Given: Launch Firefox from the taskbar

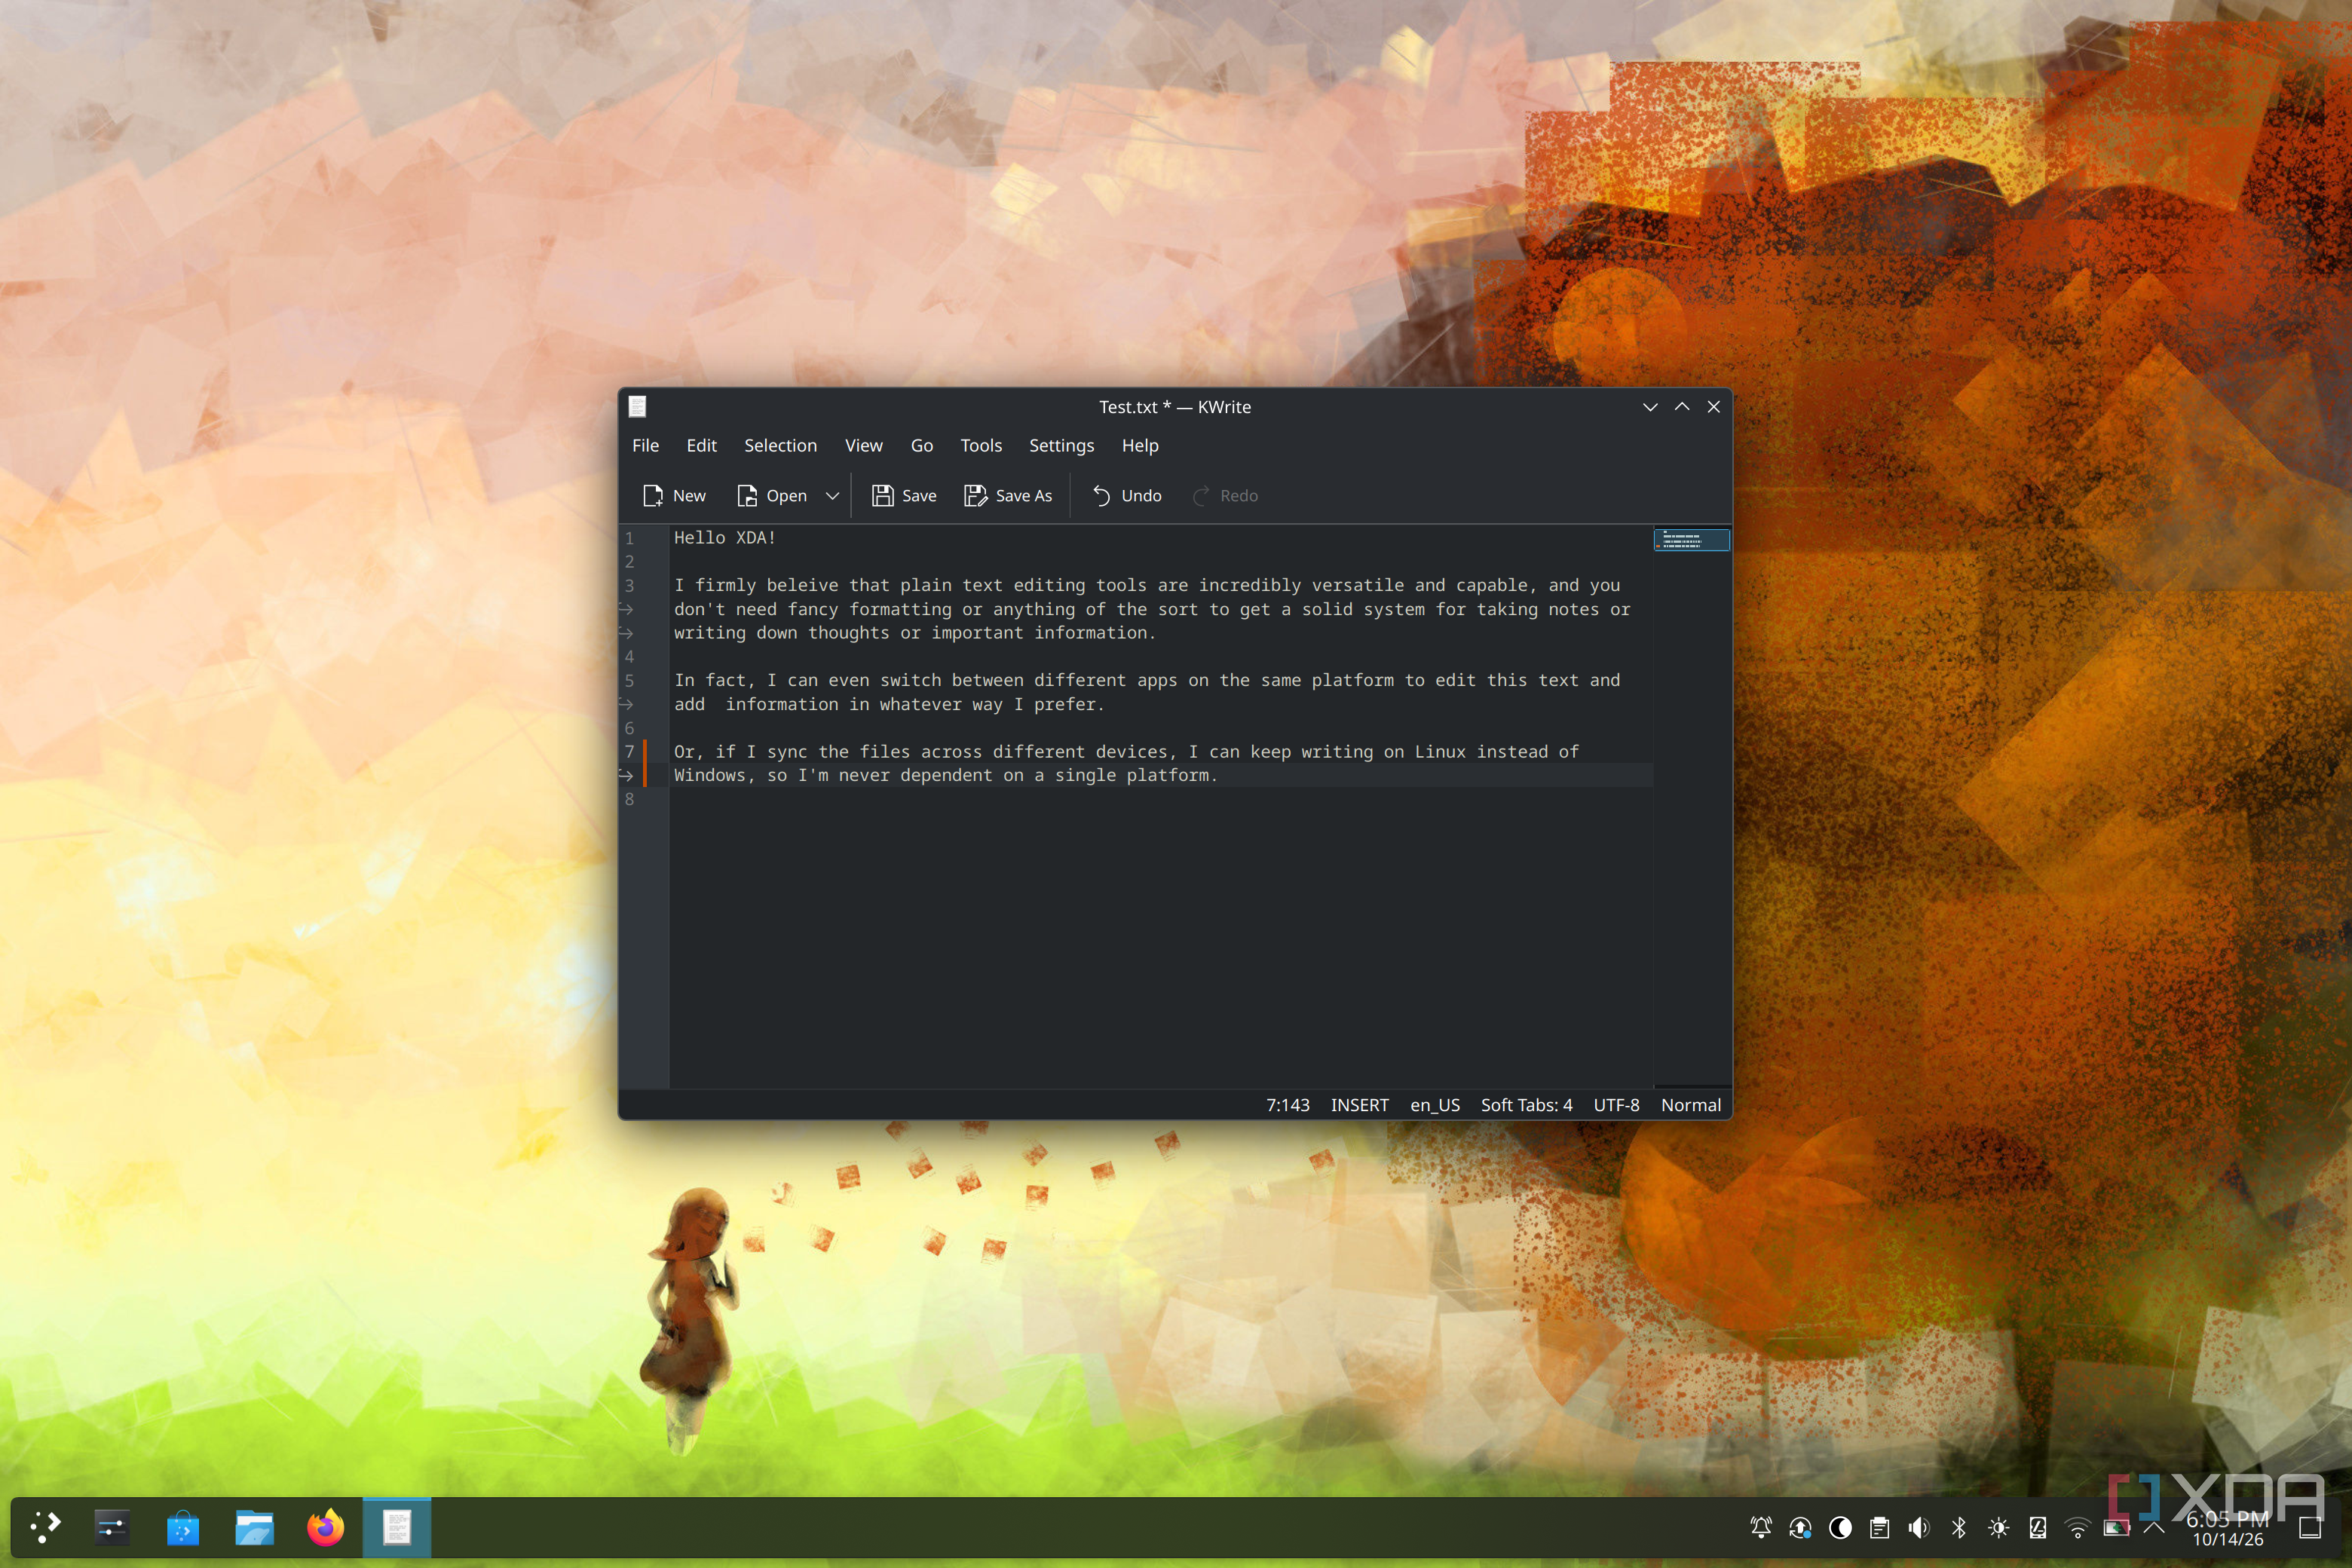Looking at the screenshot, I should tap(326, 1527).
